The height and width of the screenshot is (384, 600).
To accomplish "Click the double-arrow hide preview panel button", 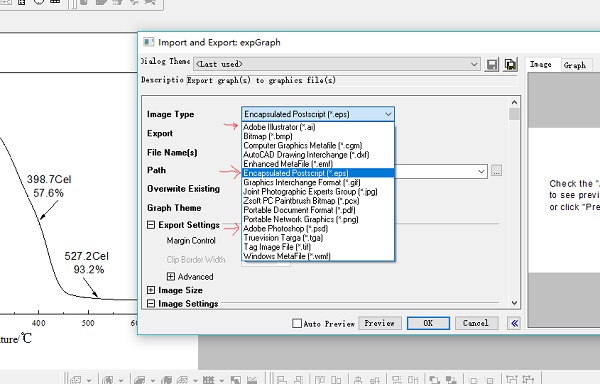I will click(515, 323).
